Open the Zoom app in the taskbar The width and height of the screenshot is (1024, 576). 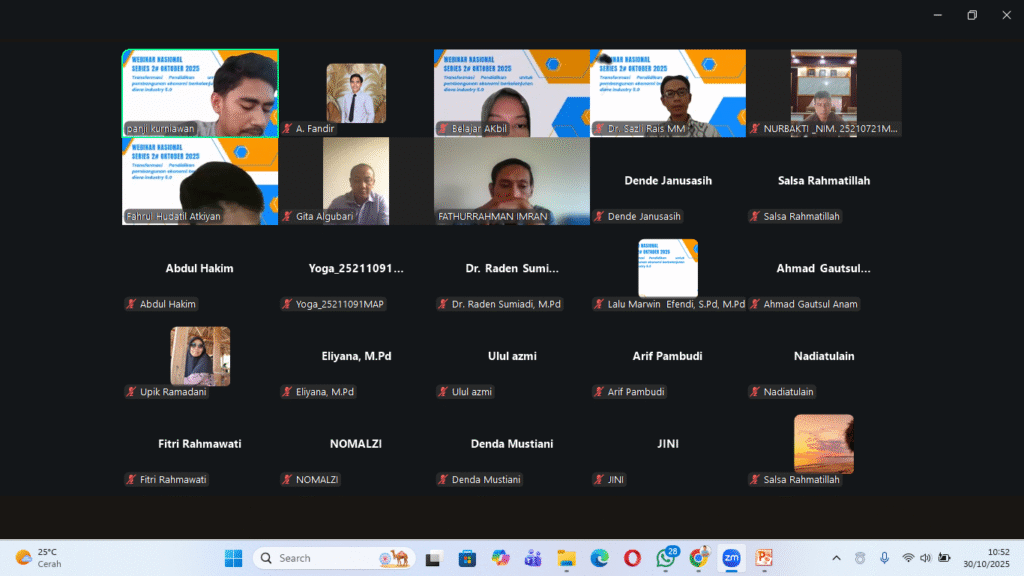pyautogui.click(x=731, y=558)
